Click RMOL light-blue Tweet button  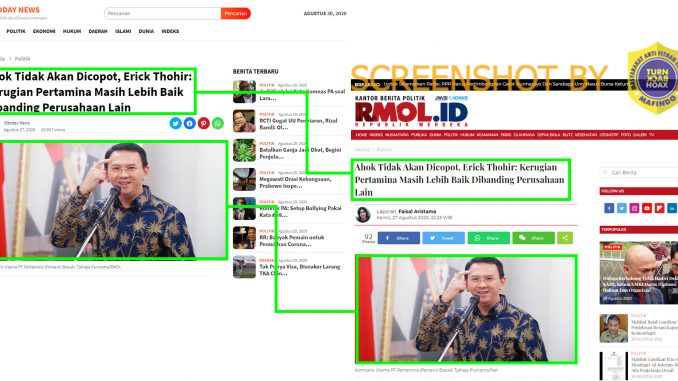[x=443, y=238]
